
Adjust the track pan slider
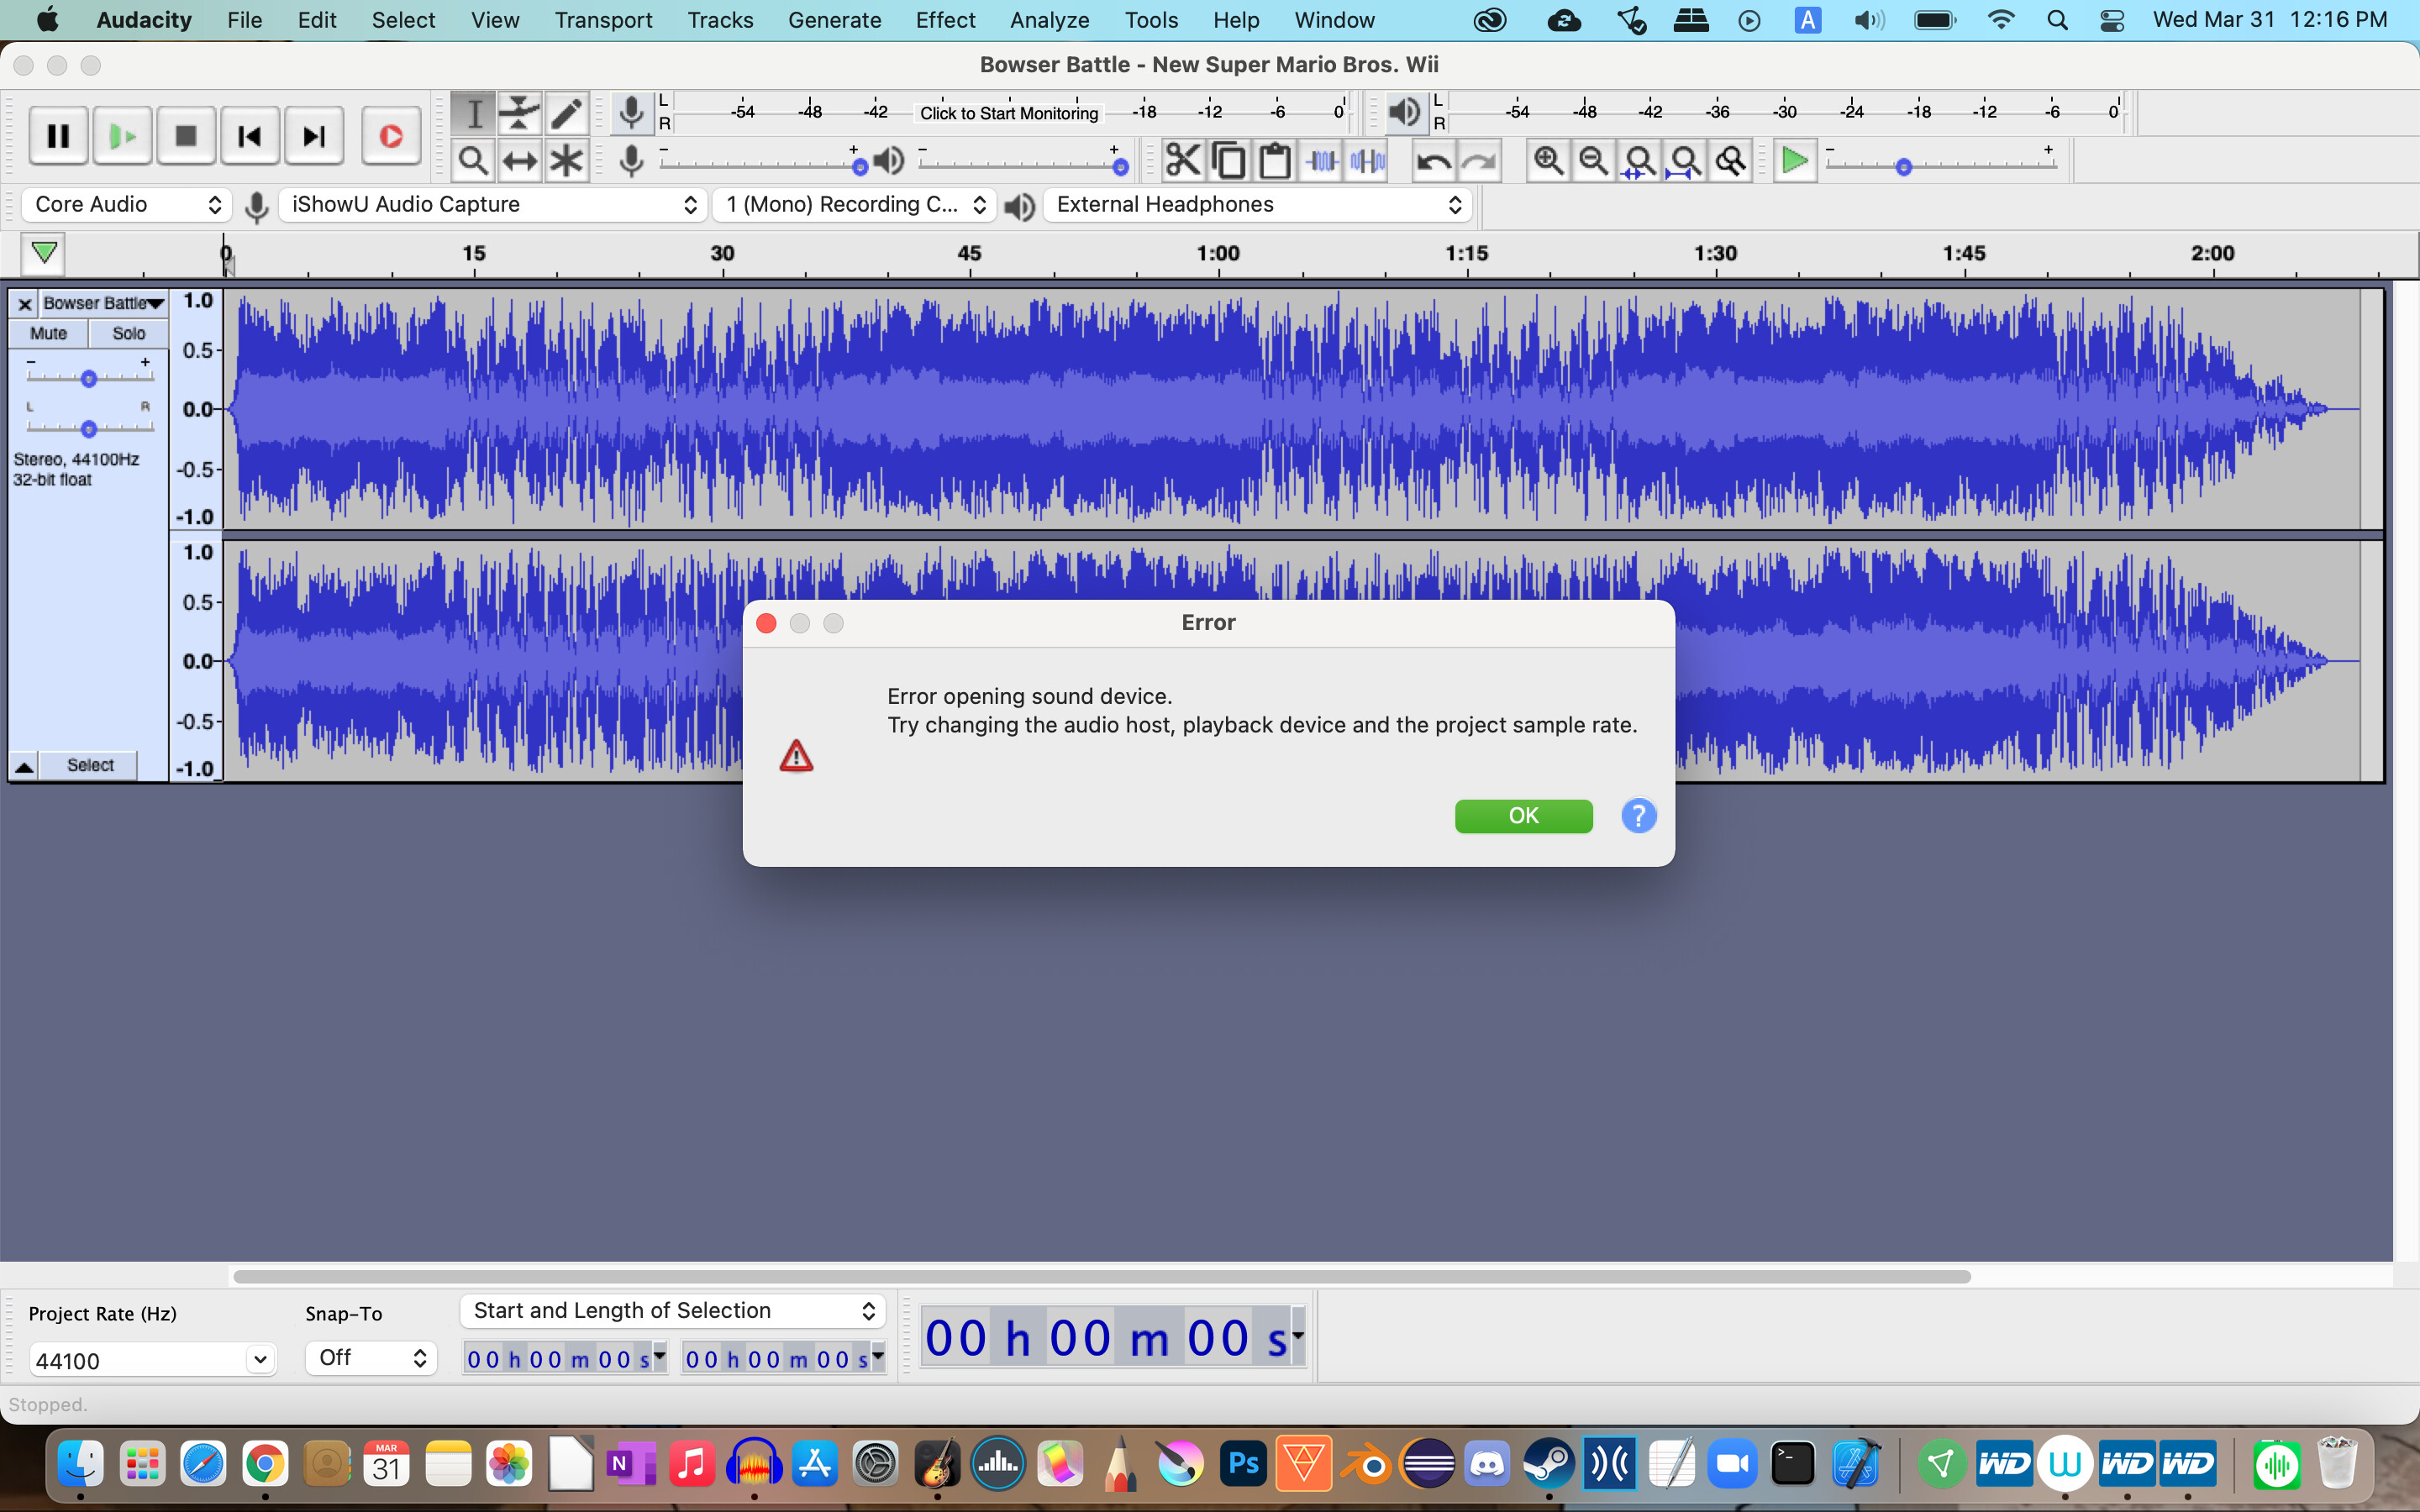pyautogui.click(x=89, y=428)
